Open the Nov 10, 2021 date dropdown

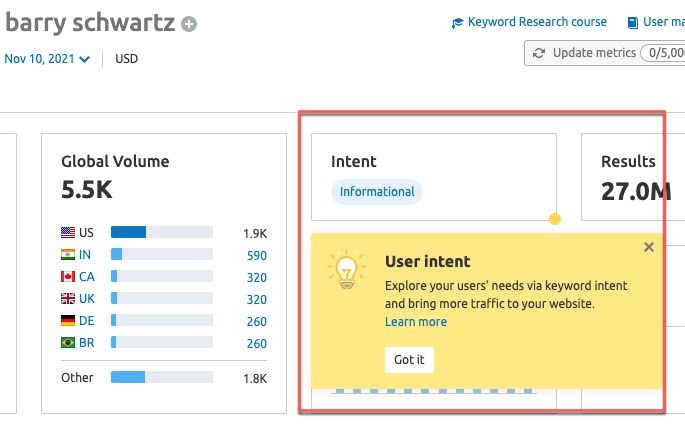47,59
